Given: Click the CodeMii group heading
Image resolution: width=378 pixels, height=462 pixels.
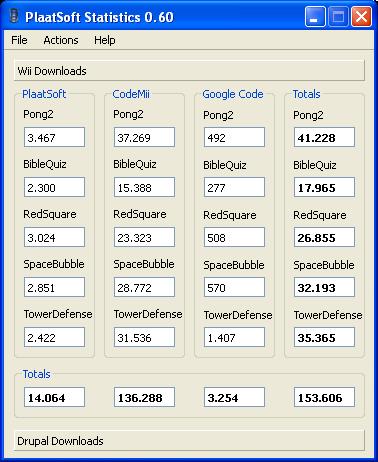Looking at the screenshot, I should coord(131,94).
